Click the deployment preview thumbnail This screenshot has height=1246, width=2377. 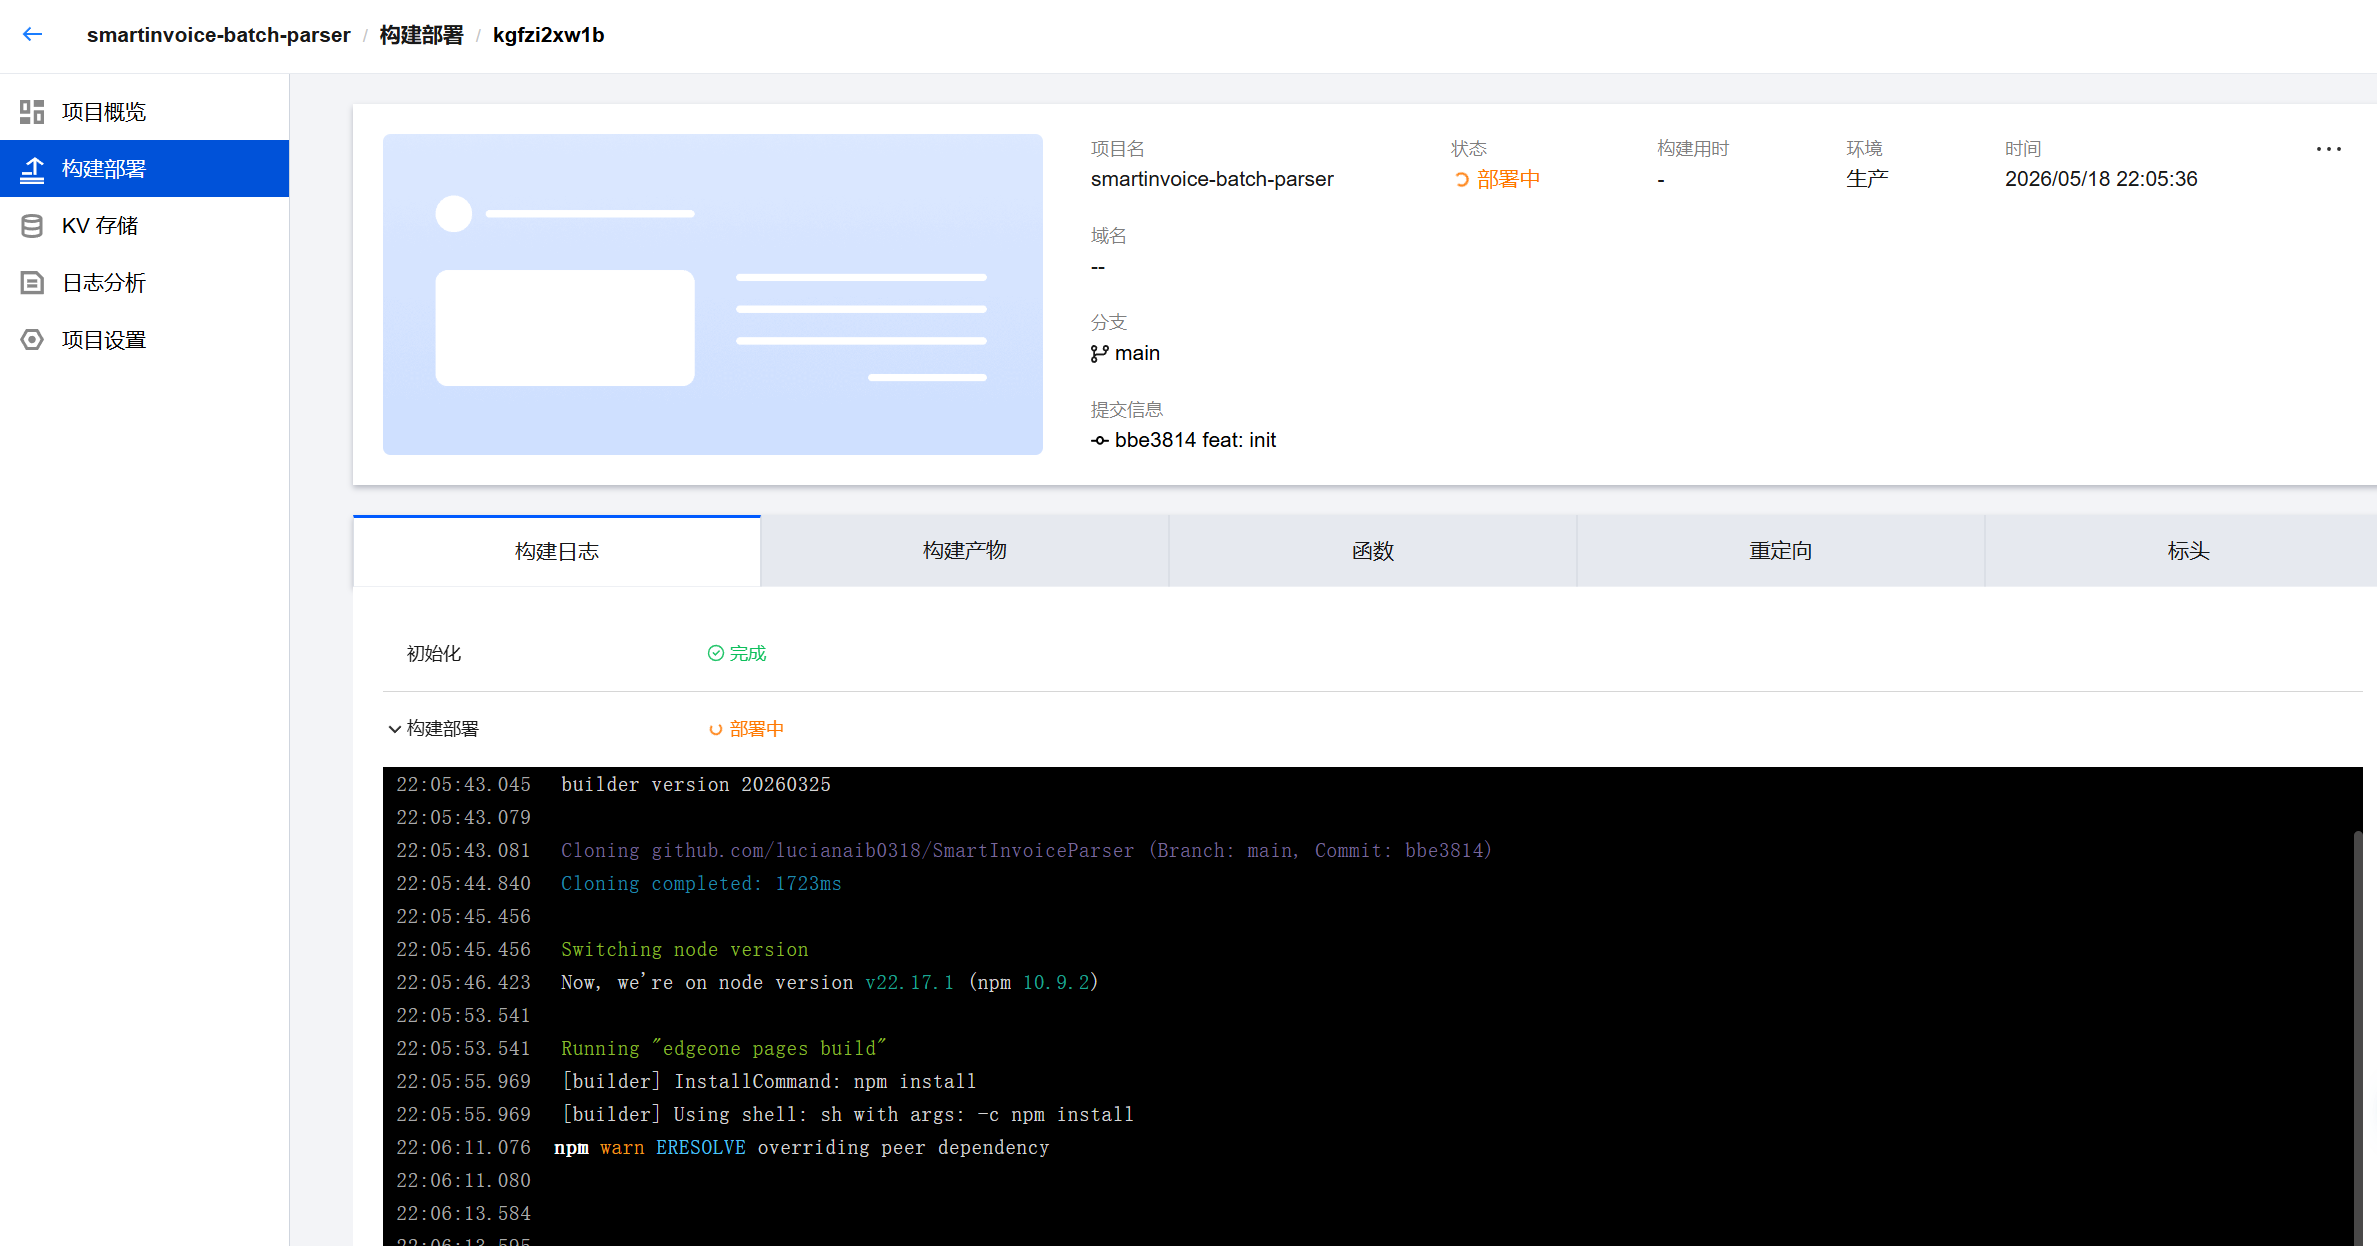tap(713, 295)
